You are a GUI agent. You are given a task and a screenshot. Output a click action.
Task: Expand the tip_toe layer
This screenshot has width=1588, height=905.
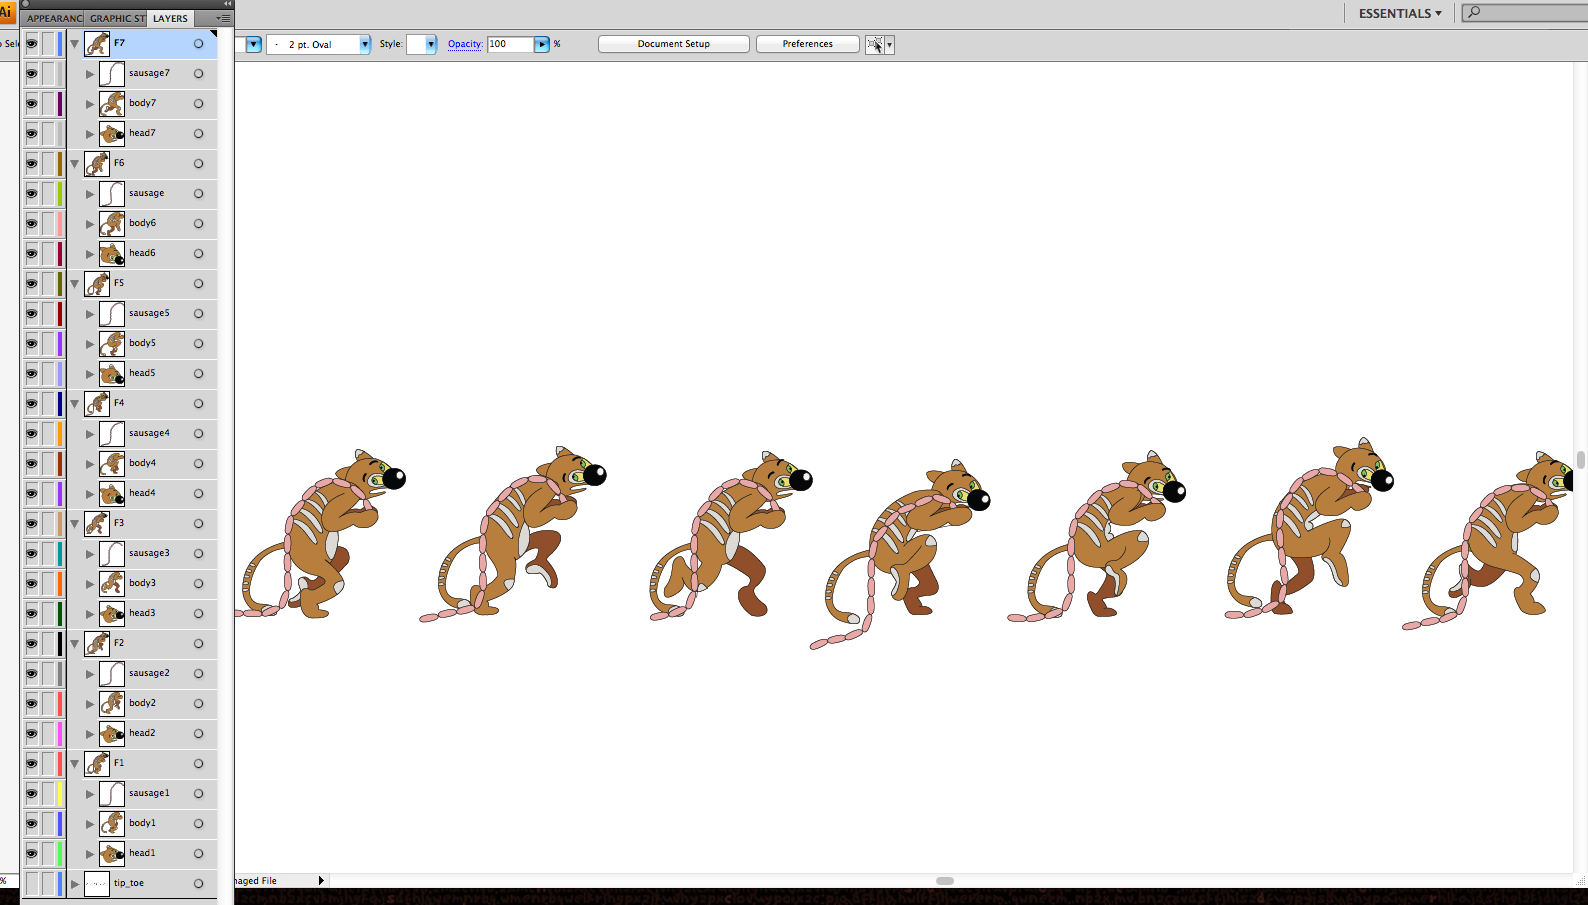point(75,884)
